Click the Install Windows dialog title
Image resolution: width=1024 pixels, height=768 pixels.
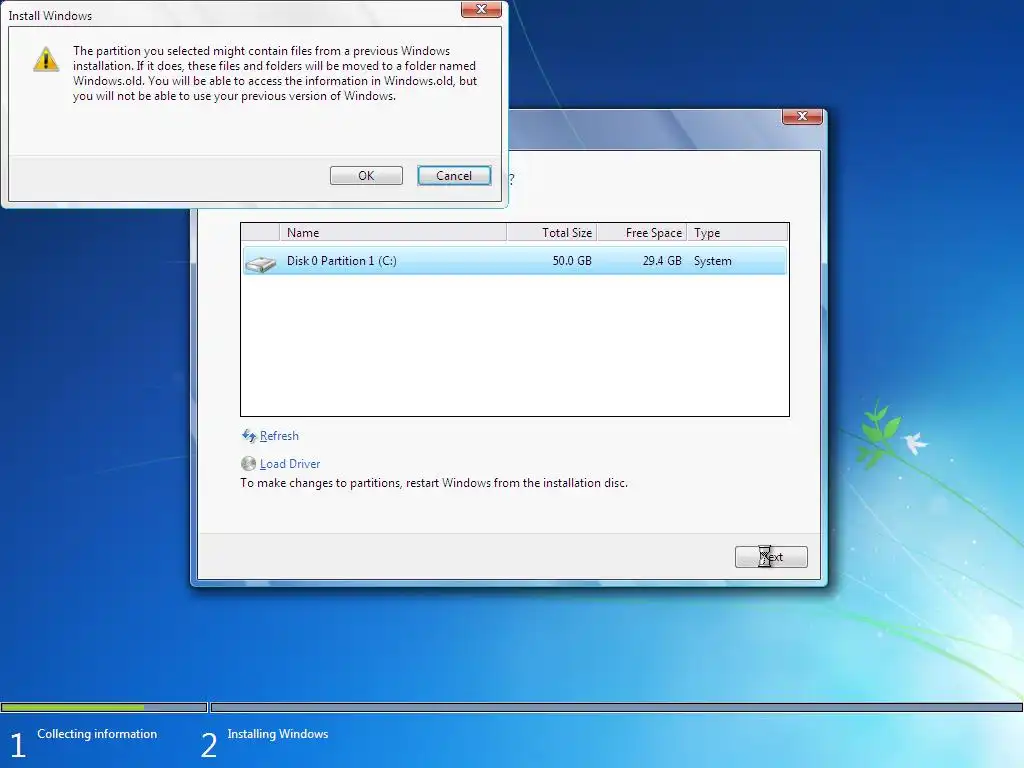50,16
